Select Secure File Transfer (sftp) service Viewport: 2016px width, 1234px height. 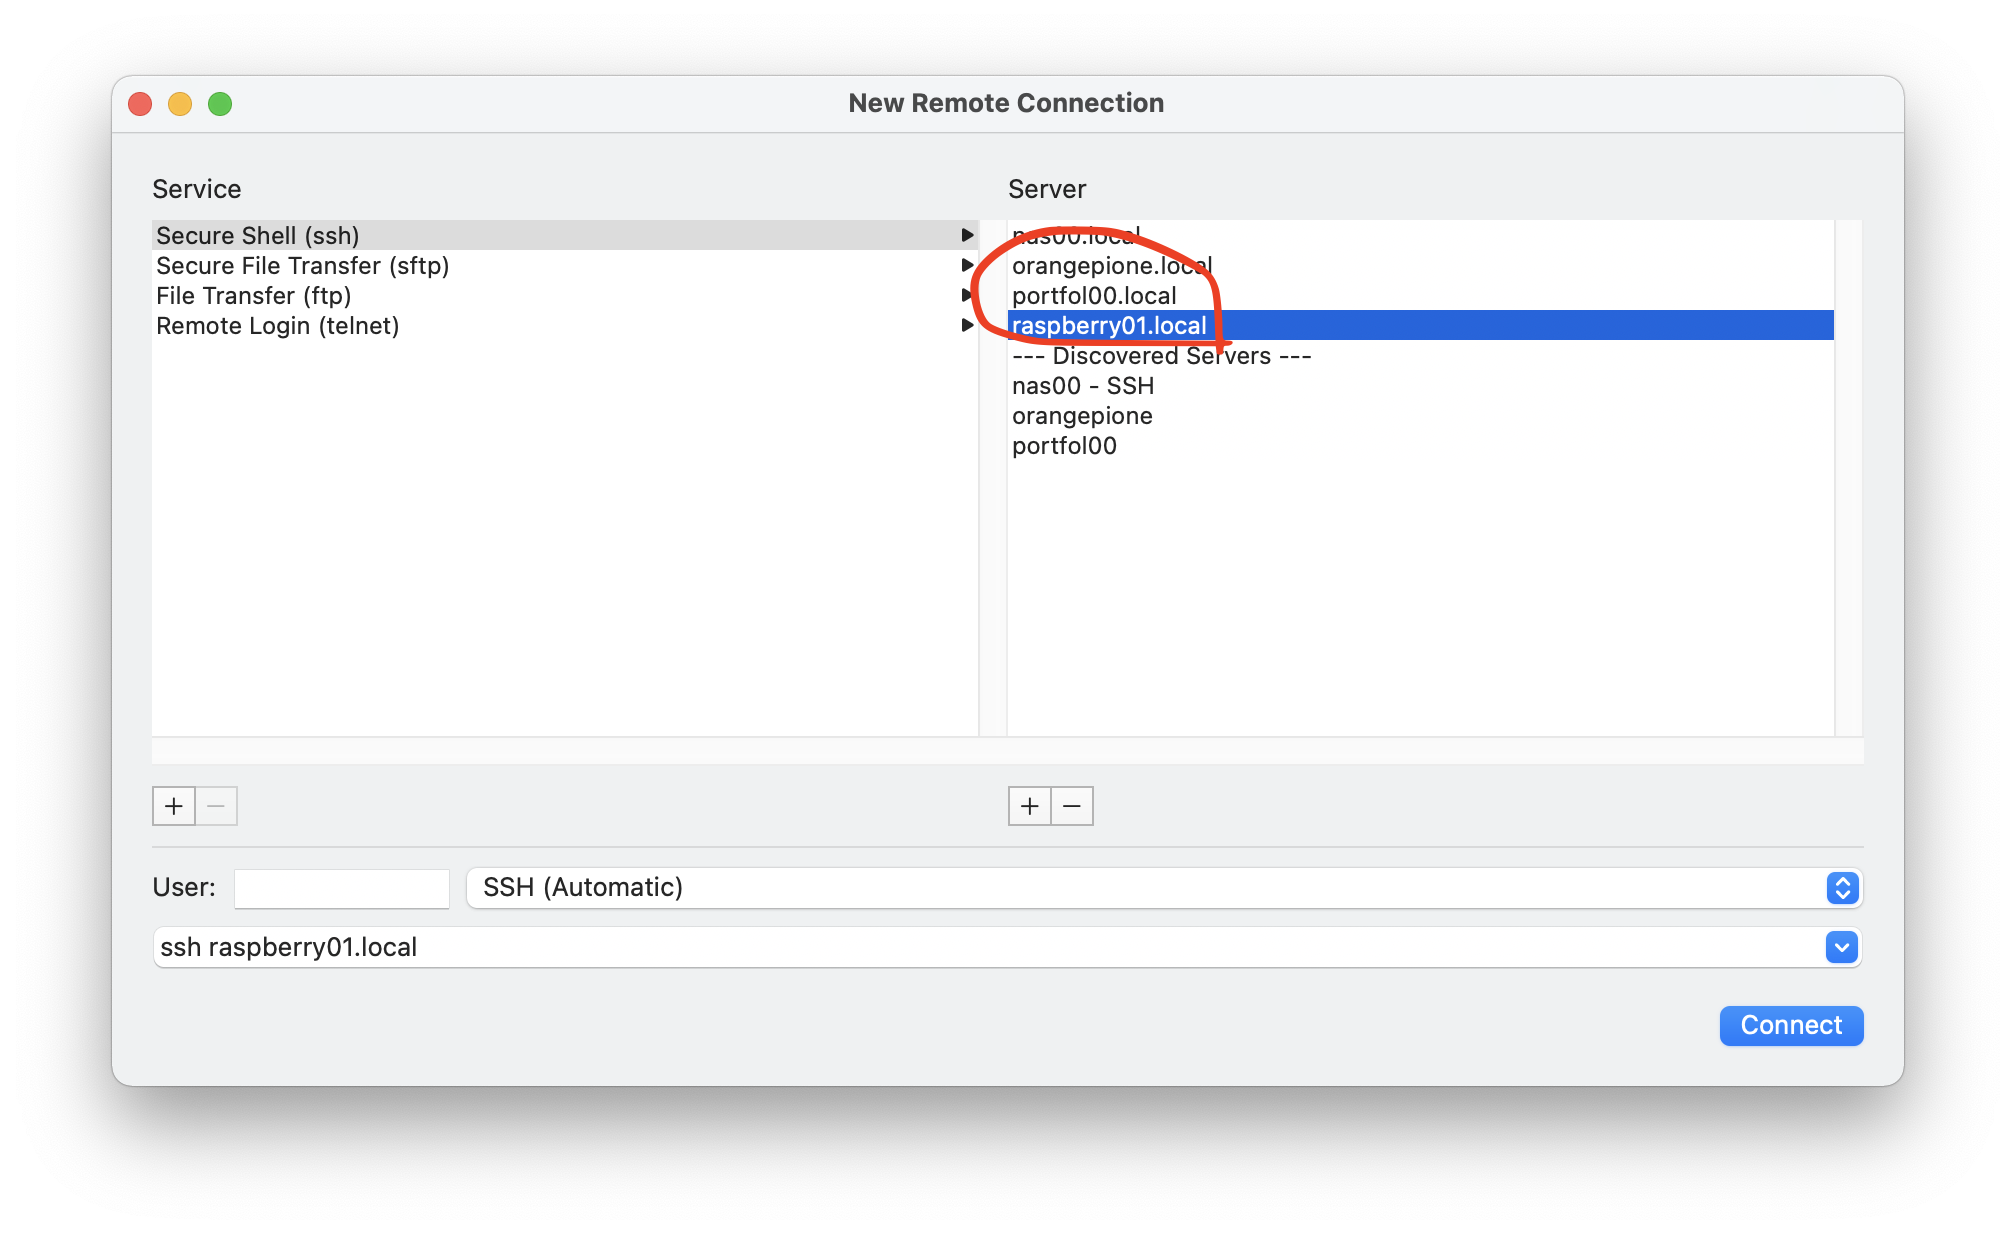302,266
